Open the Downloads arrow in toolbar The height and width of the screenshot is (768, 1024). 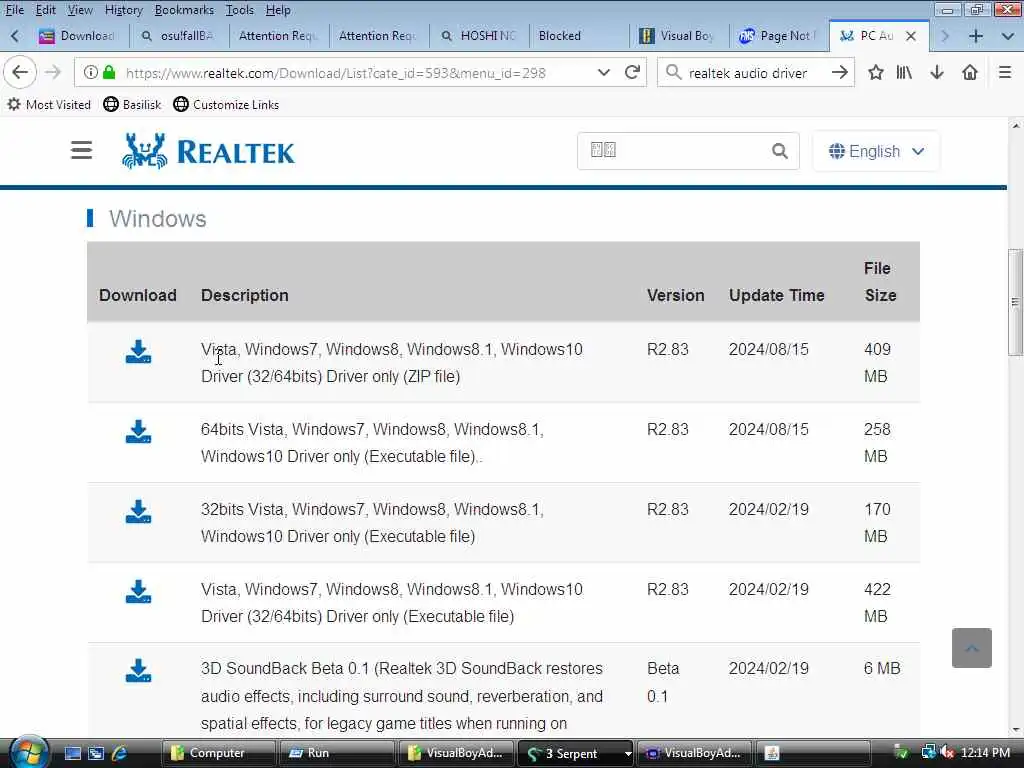tap(937, 72)
